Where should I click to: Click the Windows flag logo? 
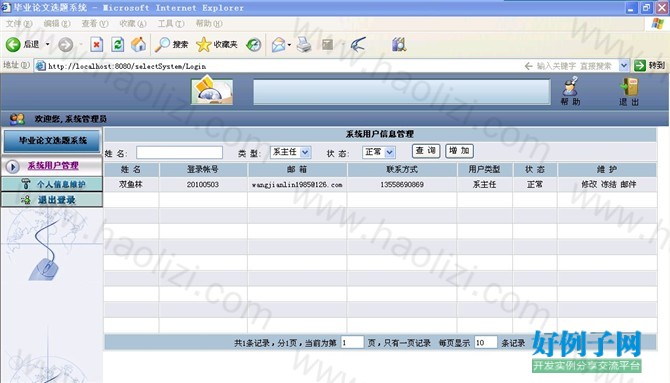click(x=657, y=24)
